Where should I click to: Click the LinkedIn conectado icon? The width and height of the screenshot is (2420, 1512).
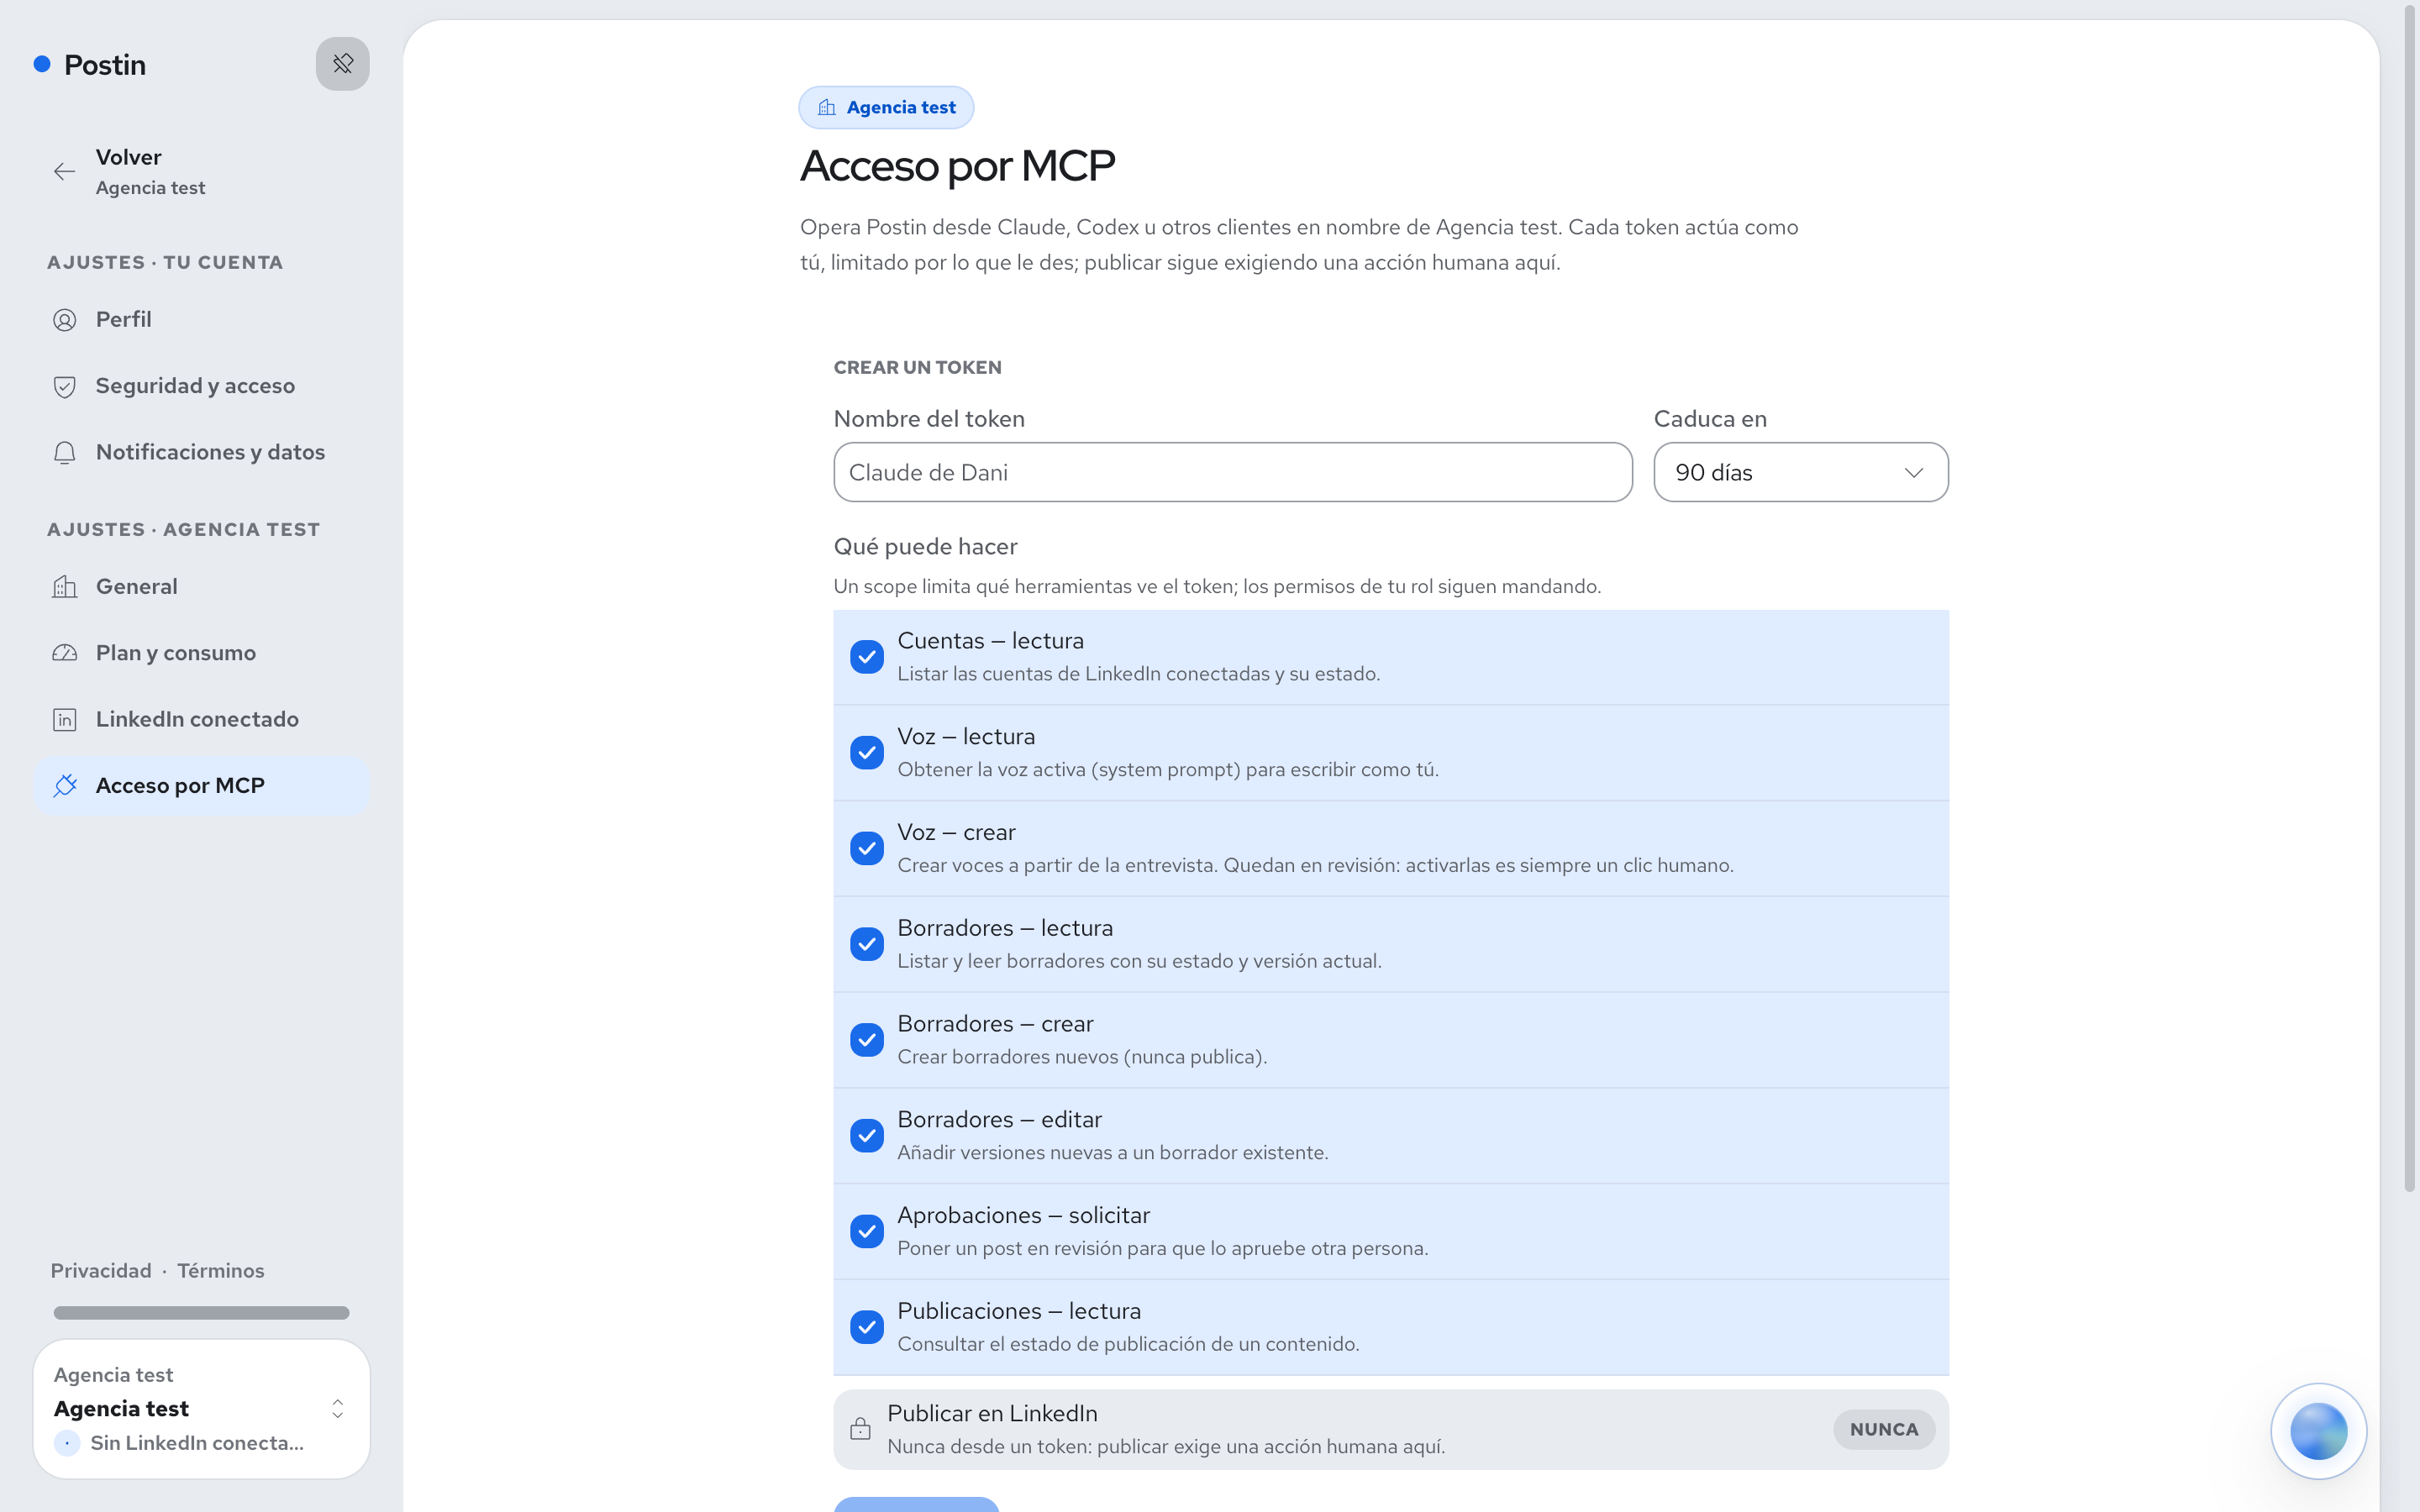coord(65,720)
